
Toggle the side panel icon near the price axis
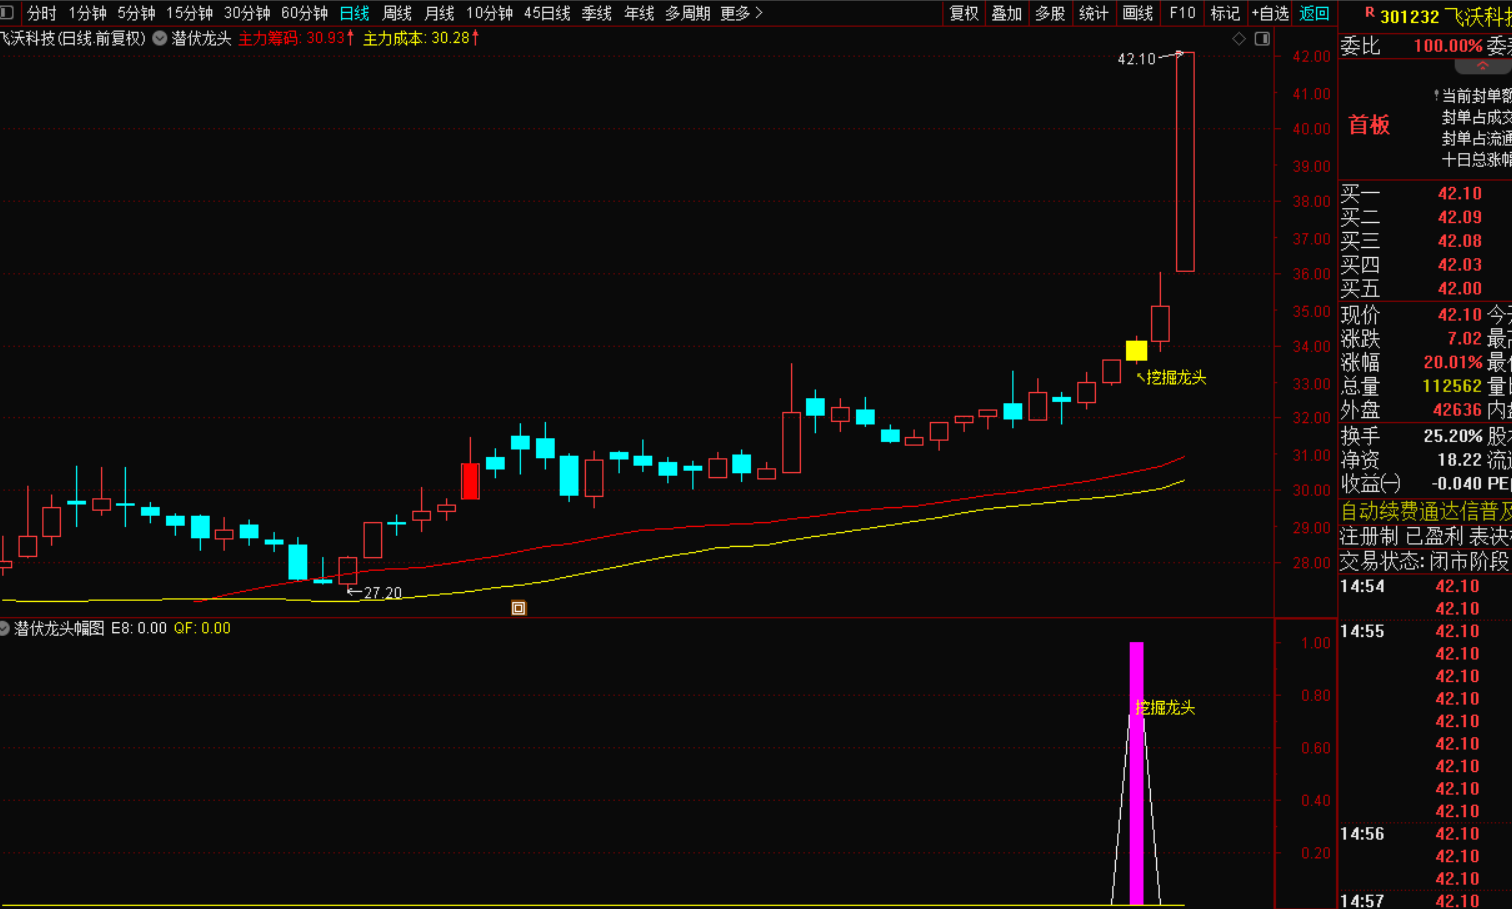pos(1262,39)
